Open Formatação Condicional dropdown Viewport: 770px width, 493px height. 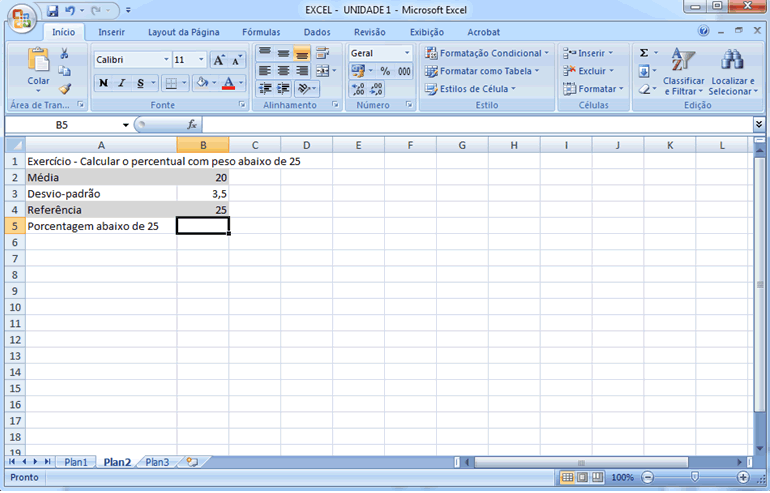[x=487, y=53]
